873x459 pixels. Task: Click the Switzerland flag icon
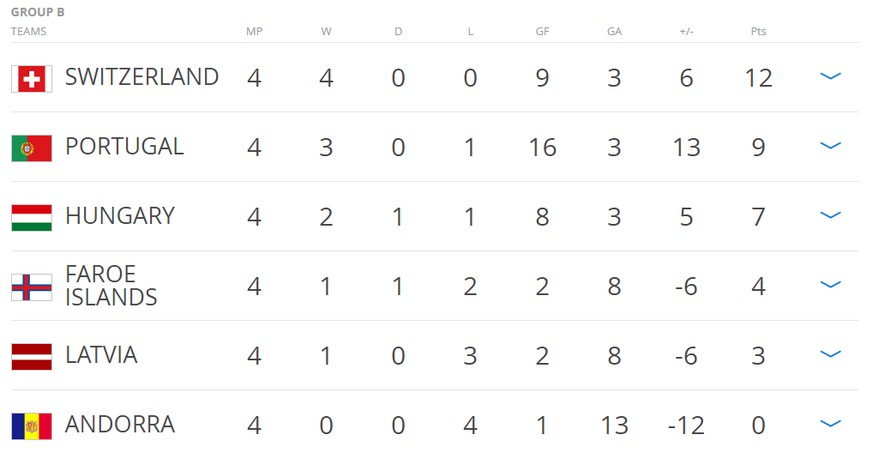pos(32,79)
